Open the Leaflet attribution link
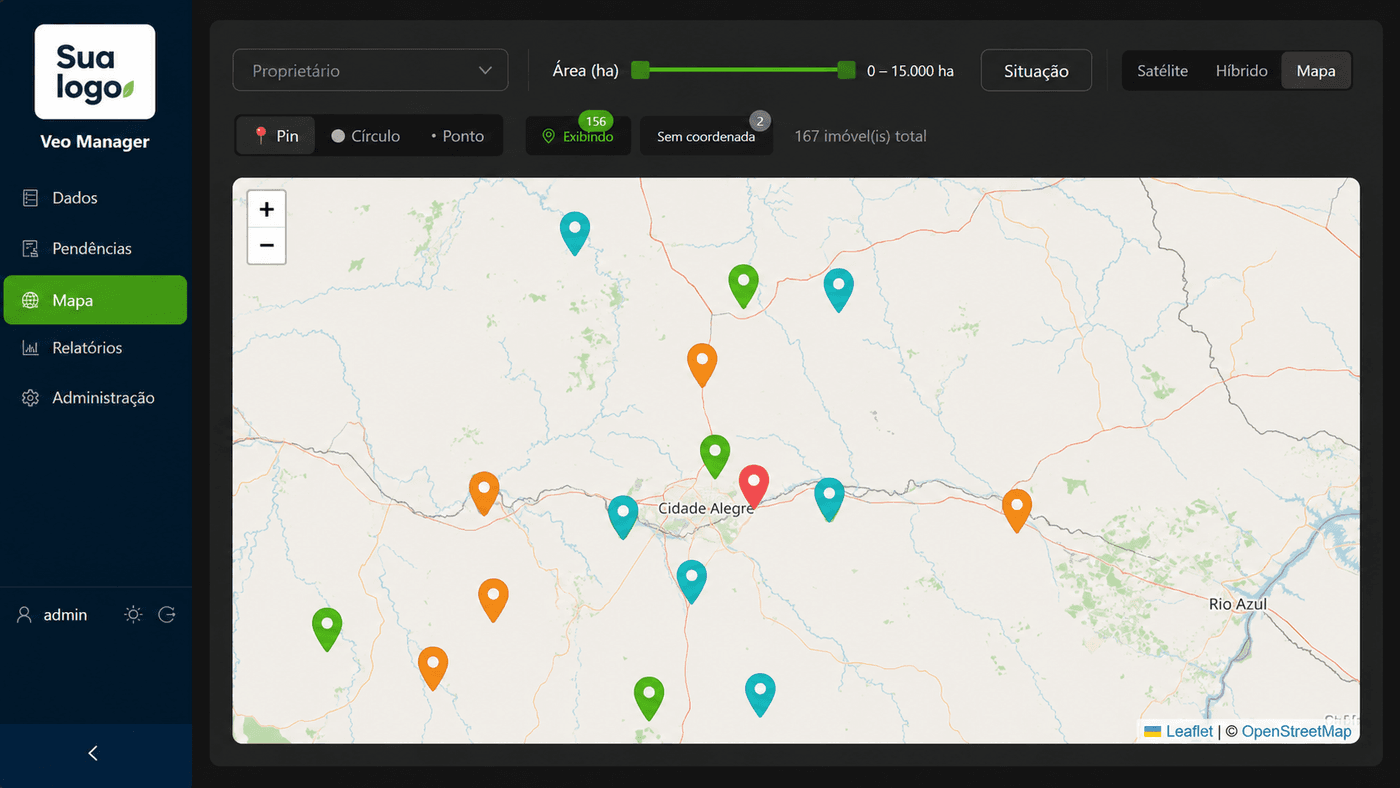This screenshot has height=788, width=1400. click(x=1189, y=731)
